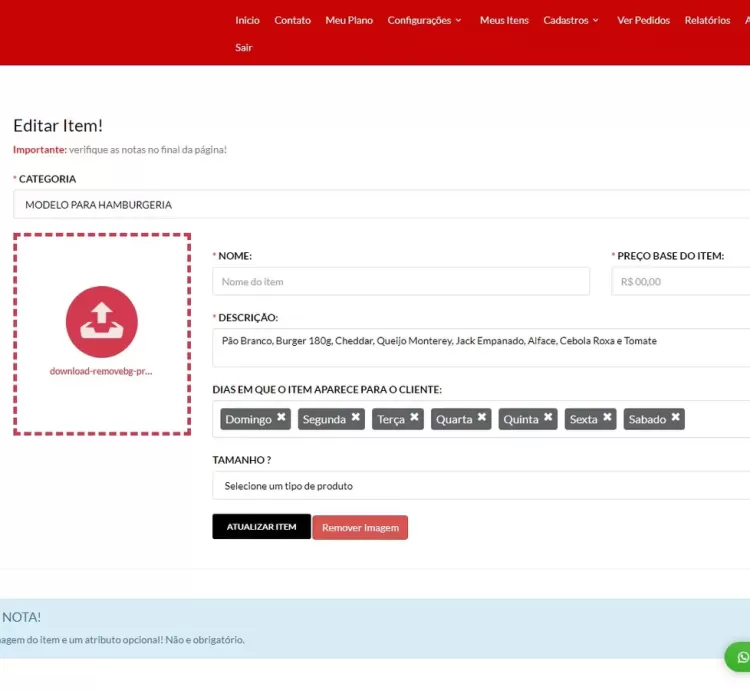Open Ver Pedidos in navigation
This screenshot has width=750, height=690.
coord(643,20)
